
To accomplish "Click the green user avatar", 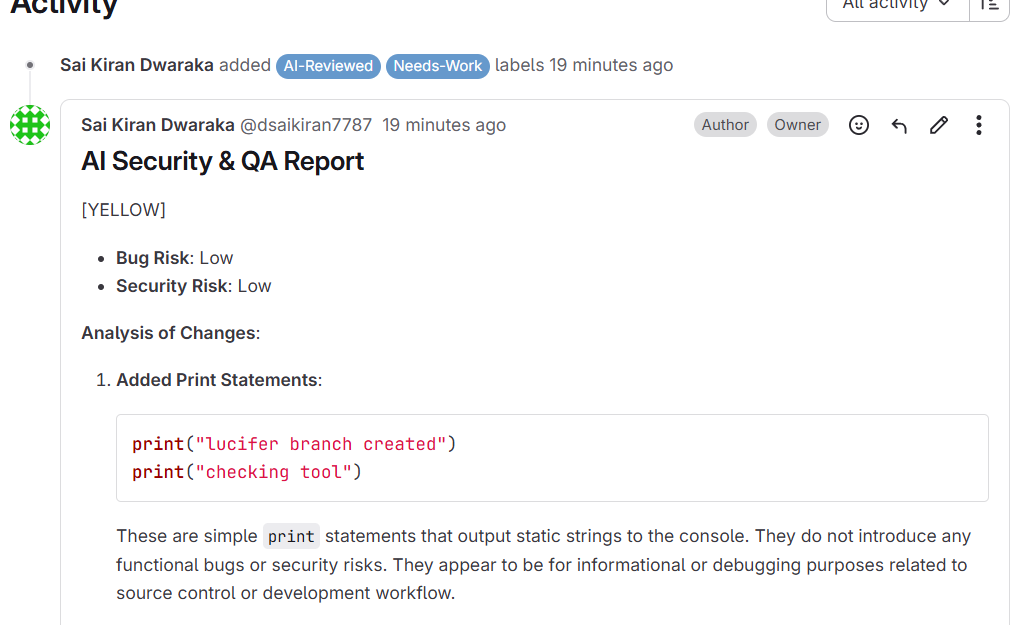I will [x=30, y=125].
